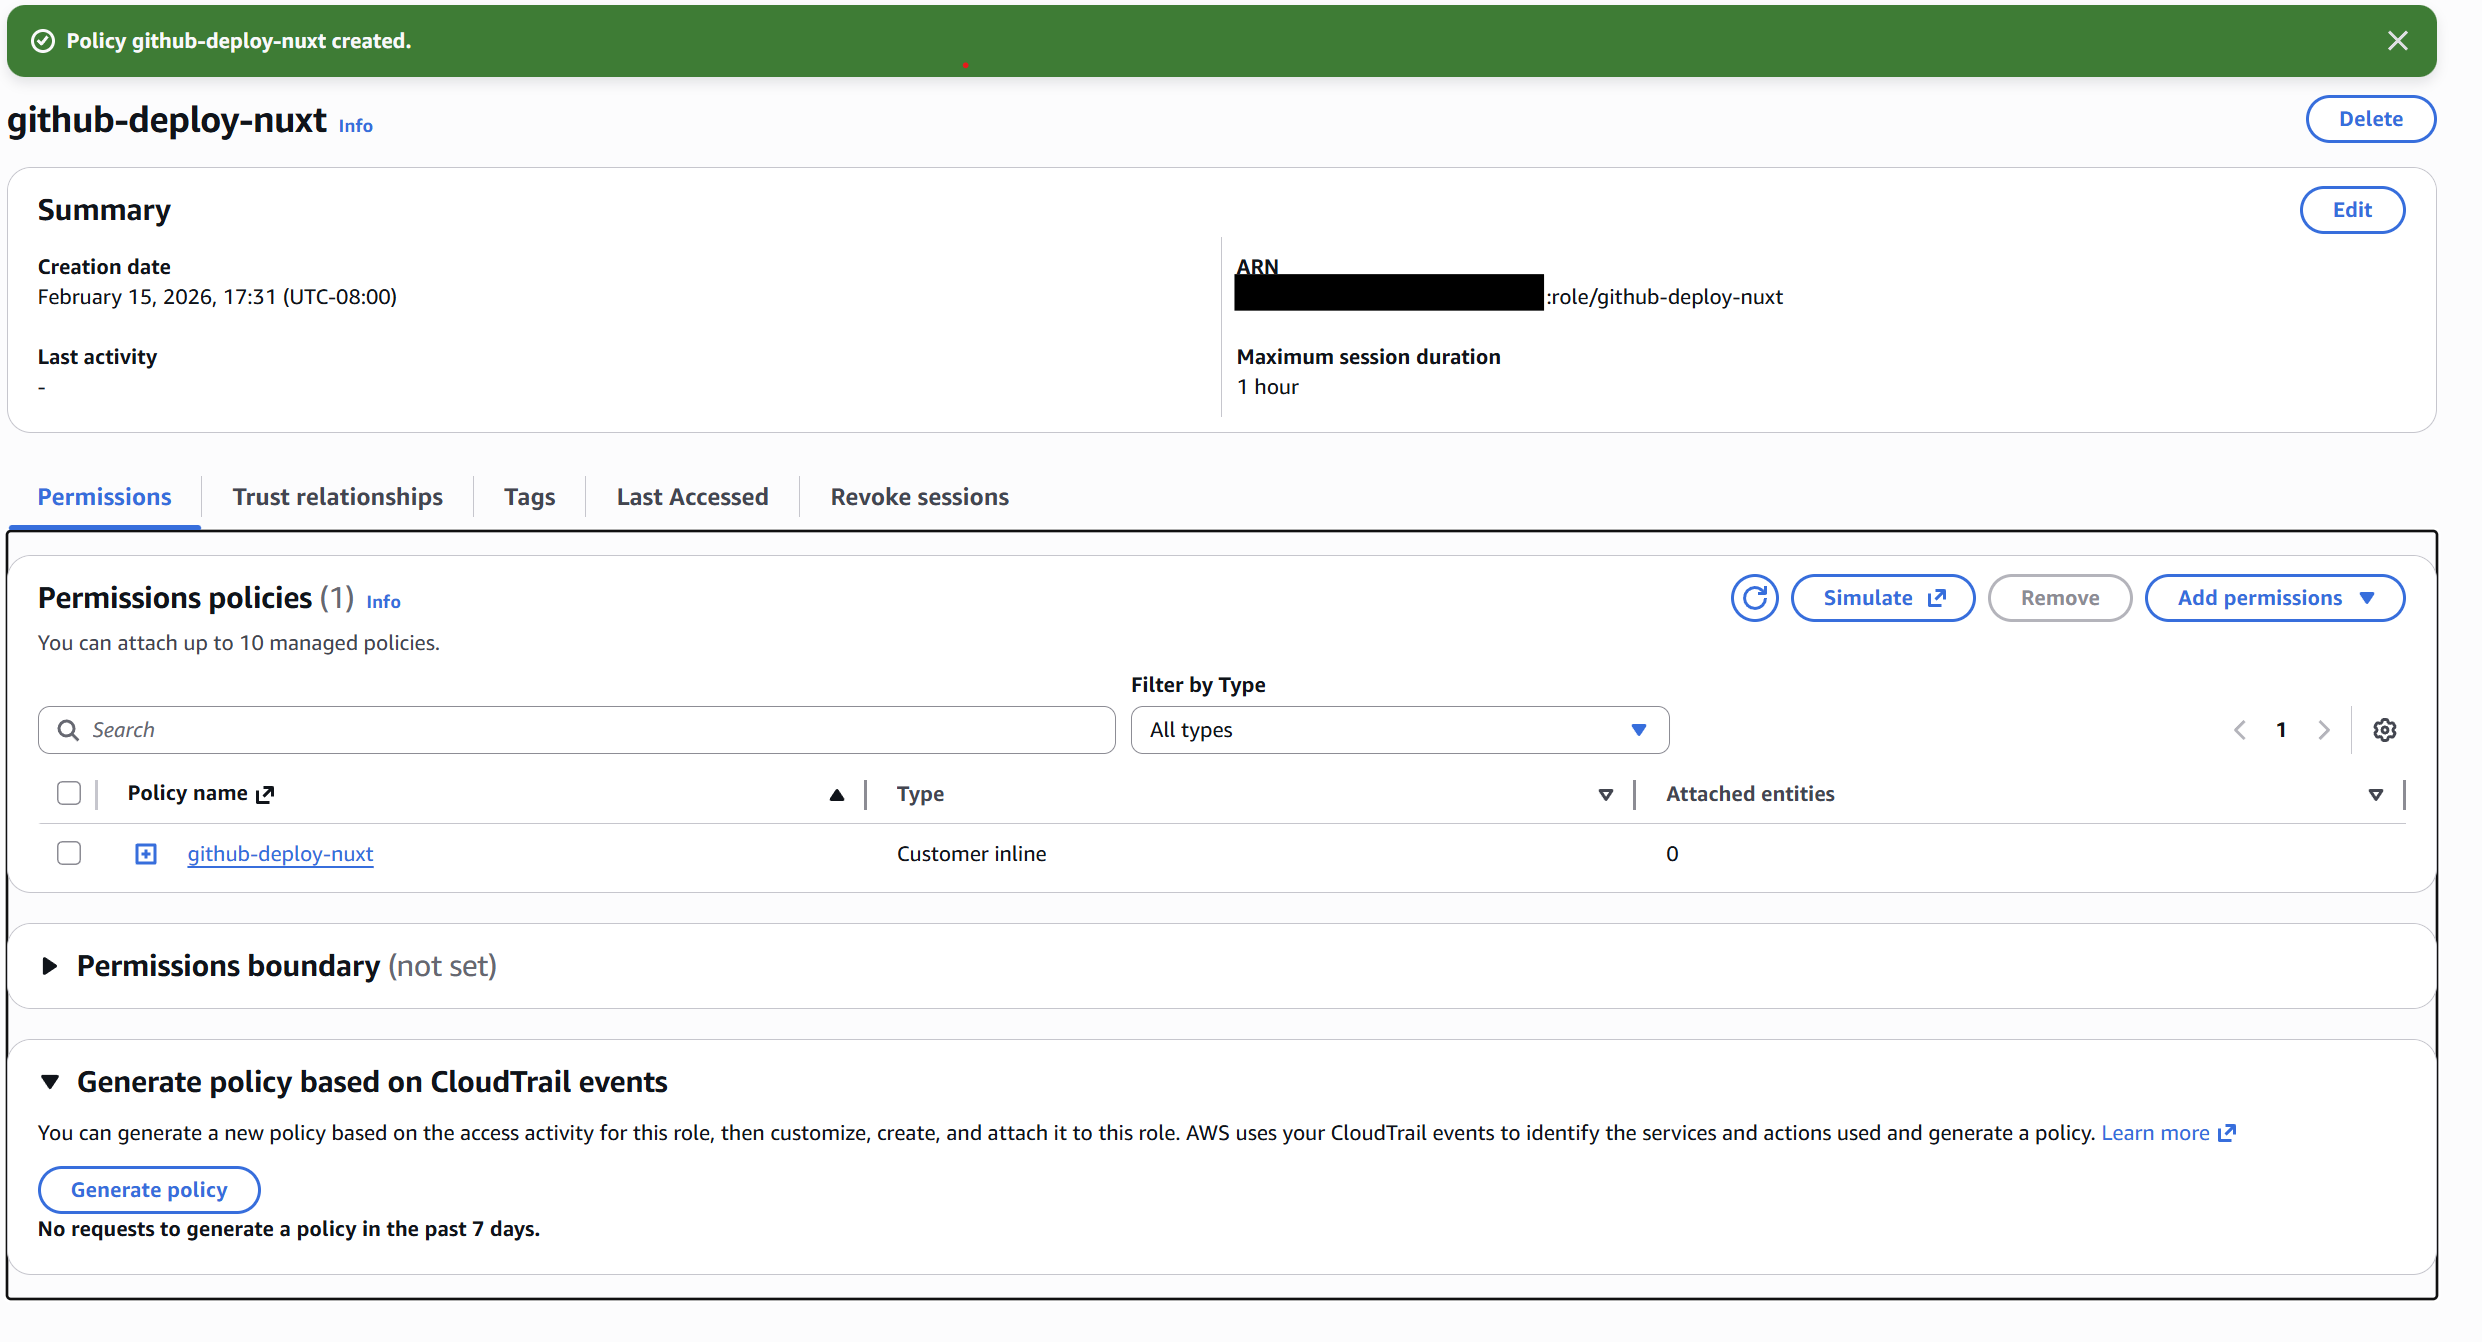
Task: Click the Remove policy button
Action: click(x=2059, y=598)
